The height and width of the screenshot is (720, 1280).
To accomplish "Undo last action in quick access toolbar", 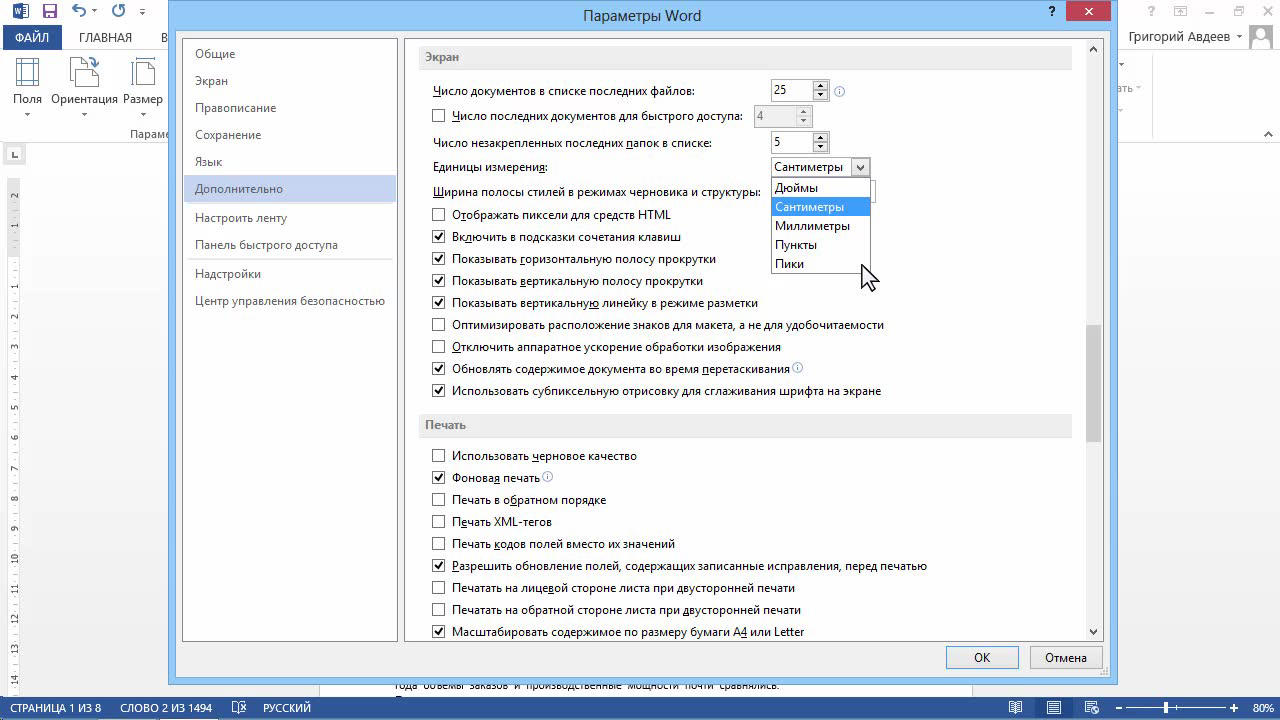I will tap(79, 12).
